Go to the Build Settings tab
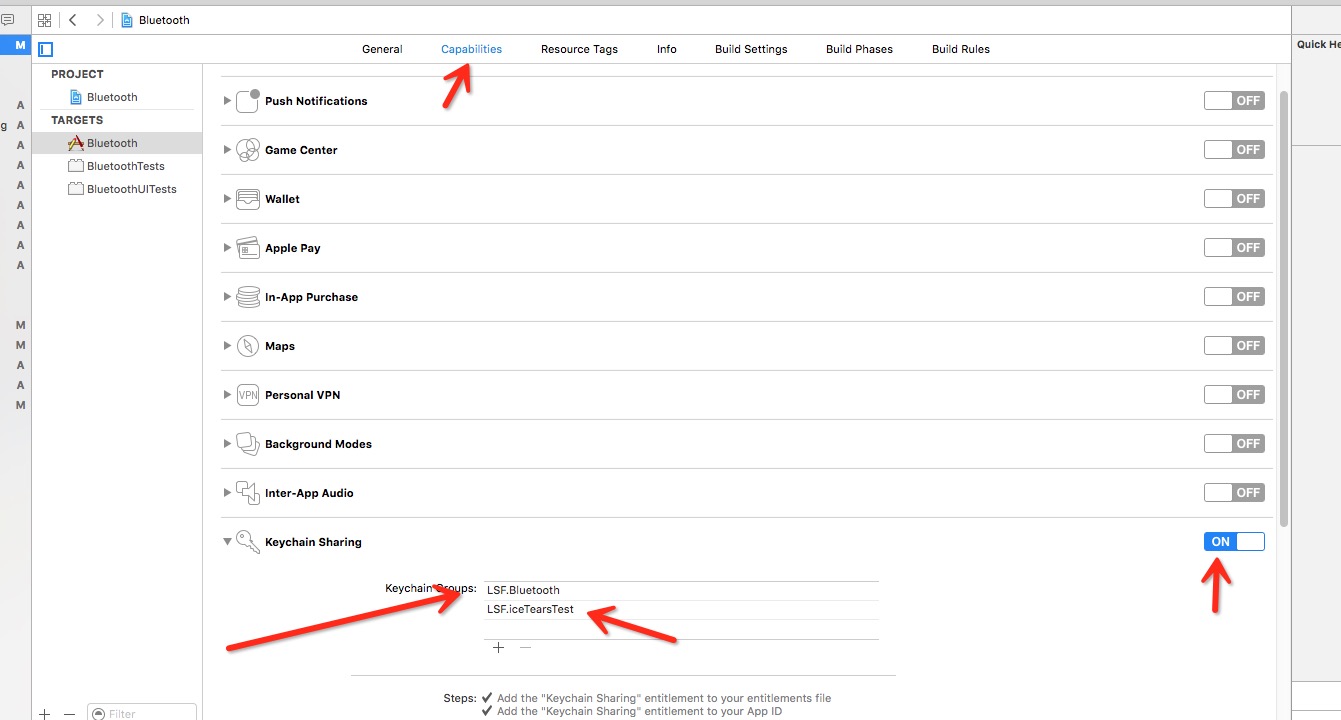The height and width of the screenshot is (720, 1341). tap(751, 49)
